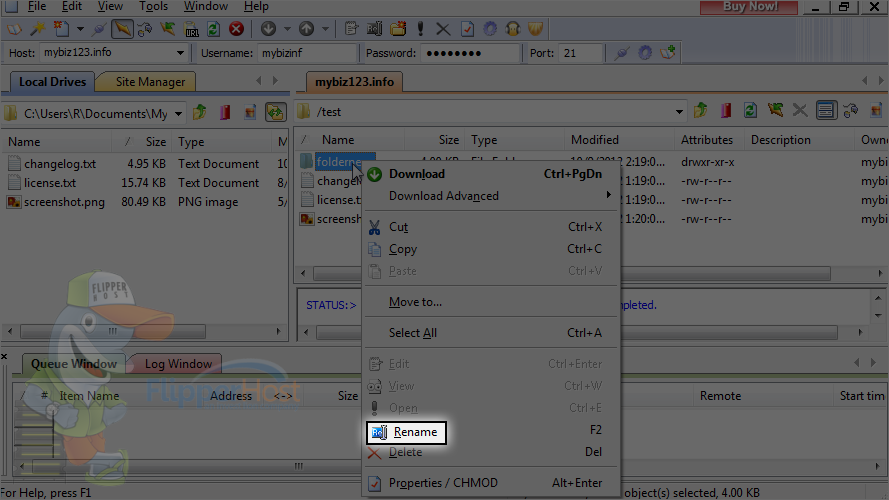Open the Host address dropdown
Viewport: 889px width, 500px height.
point(180,53)
